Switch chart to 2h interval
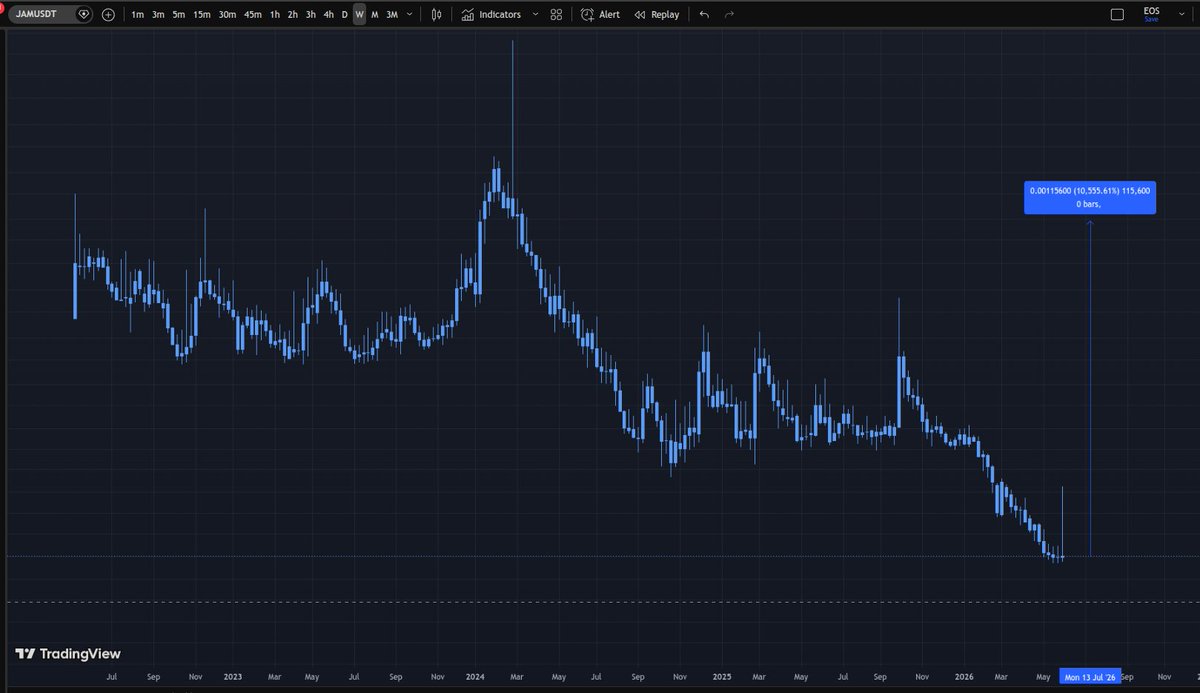Image resolution: width=1200 pixels, height=693 pixels. tap(293, 15)
